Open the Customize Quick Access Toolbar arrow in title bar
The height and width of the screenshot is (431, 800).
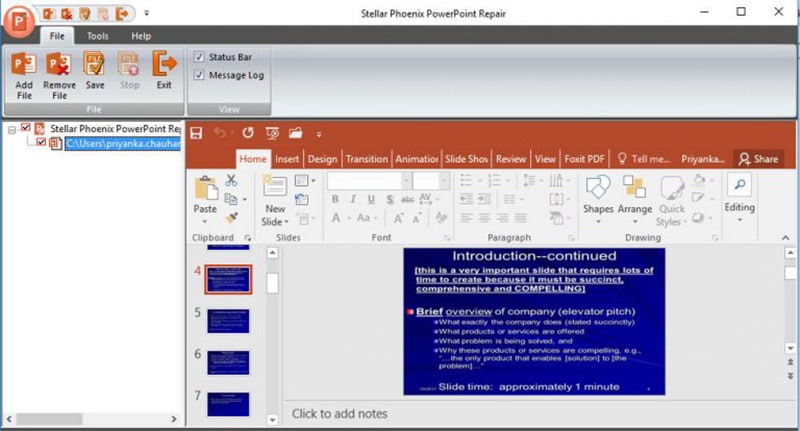(146, 13)
